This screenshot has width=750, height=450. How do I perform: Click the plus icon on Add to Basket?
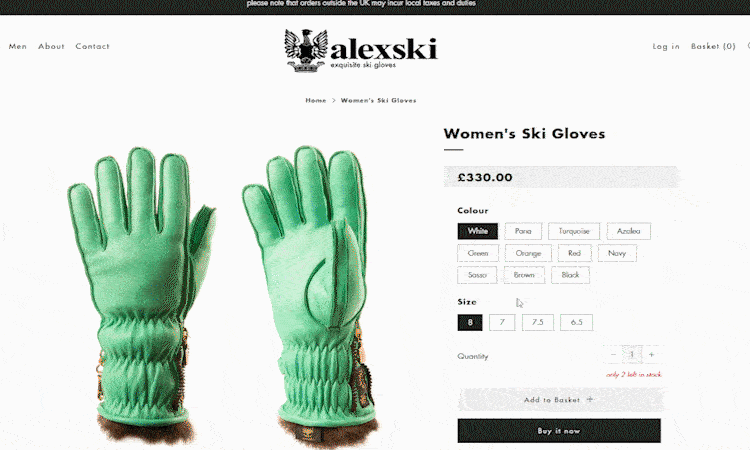coord(590,399)
